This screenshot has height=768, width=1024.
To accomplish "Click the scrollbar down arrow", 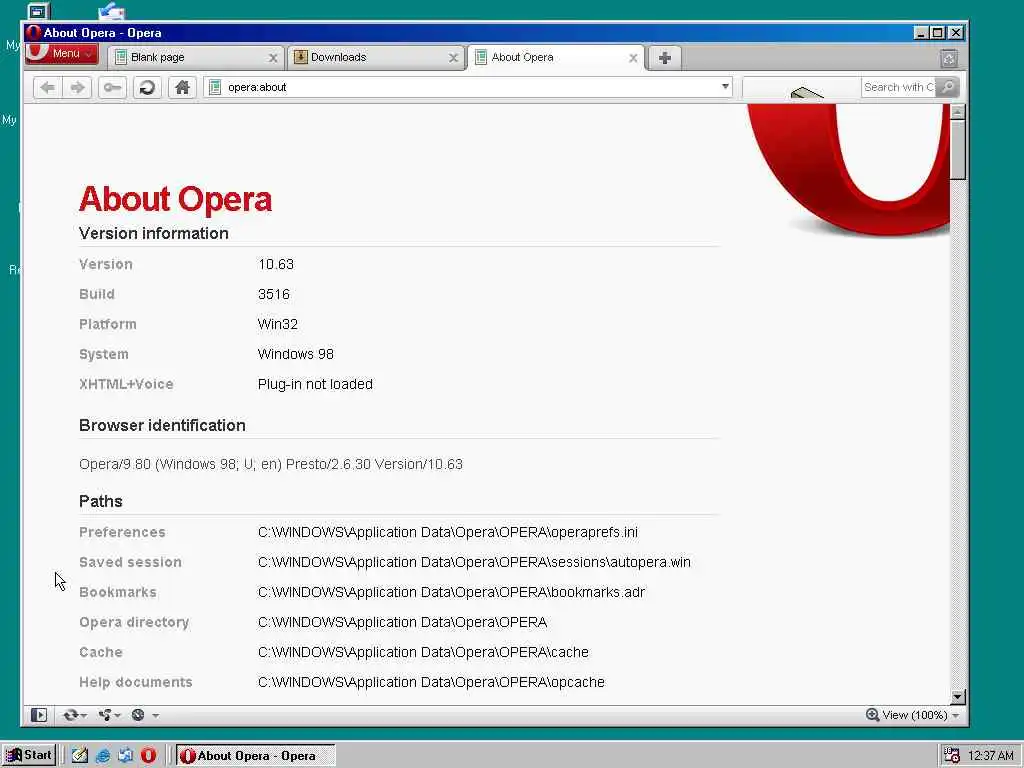I will coord(957,697).
